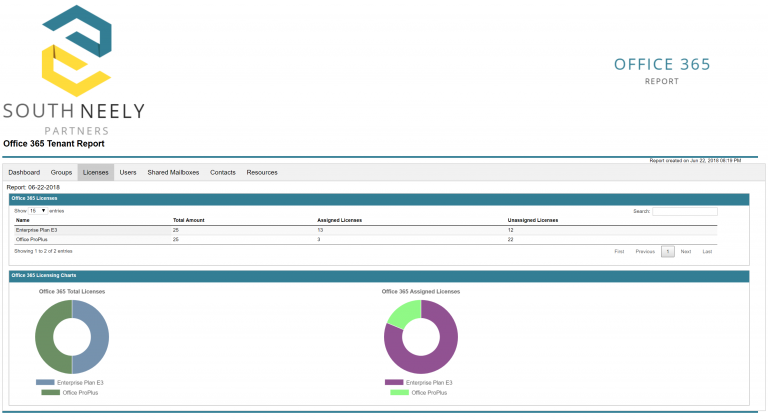Go to Next page of table
Screen dimensions: 768x419
[x=686, y=251]
